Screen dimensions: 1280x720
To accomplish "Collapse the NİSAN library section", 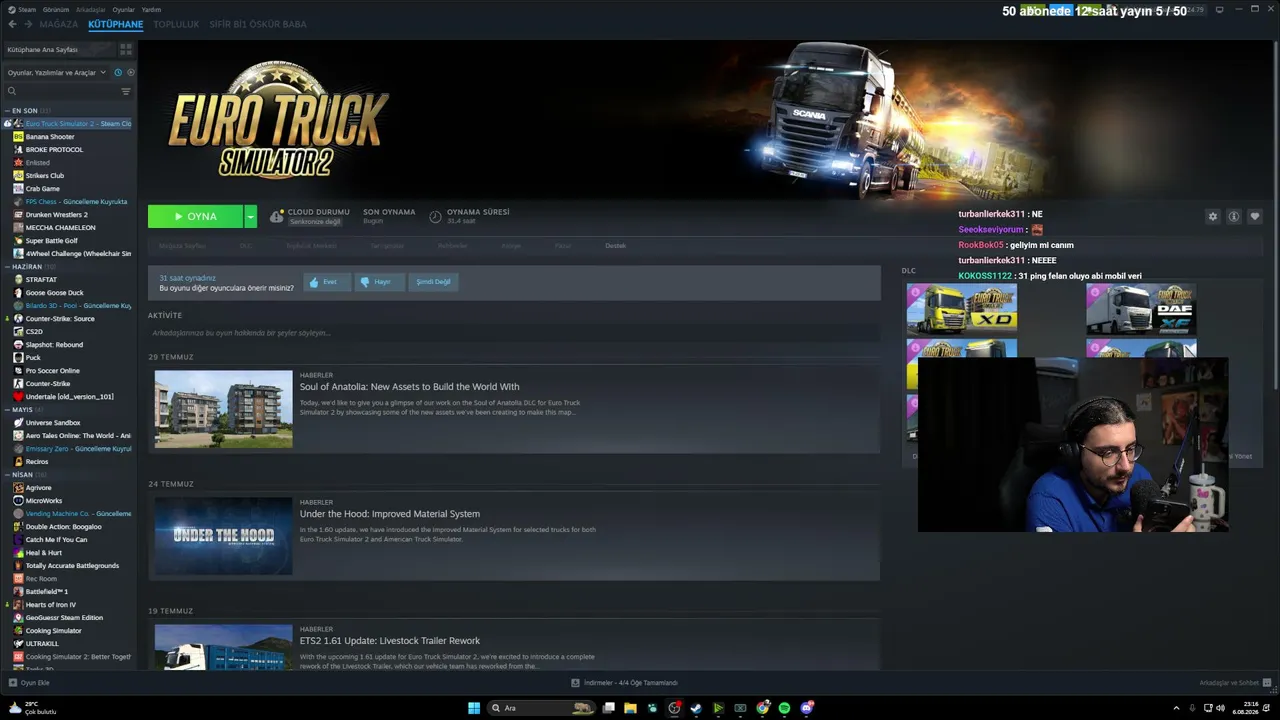I will (x=7, y=475).
